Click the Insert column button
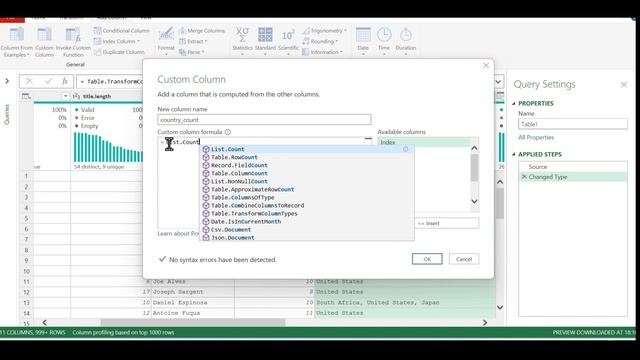The height and width of the screenshot is (360, 640). pos(447,223)
